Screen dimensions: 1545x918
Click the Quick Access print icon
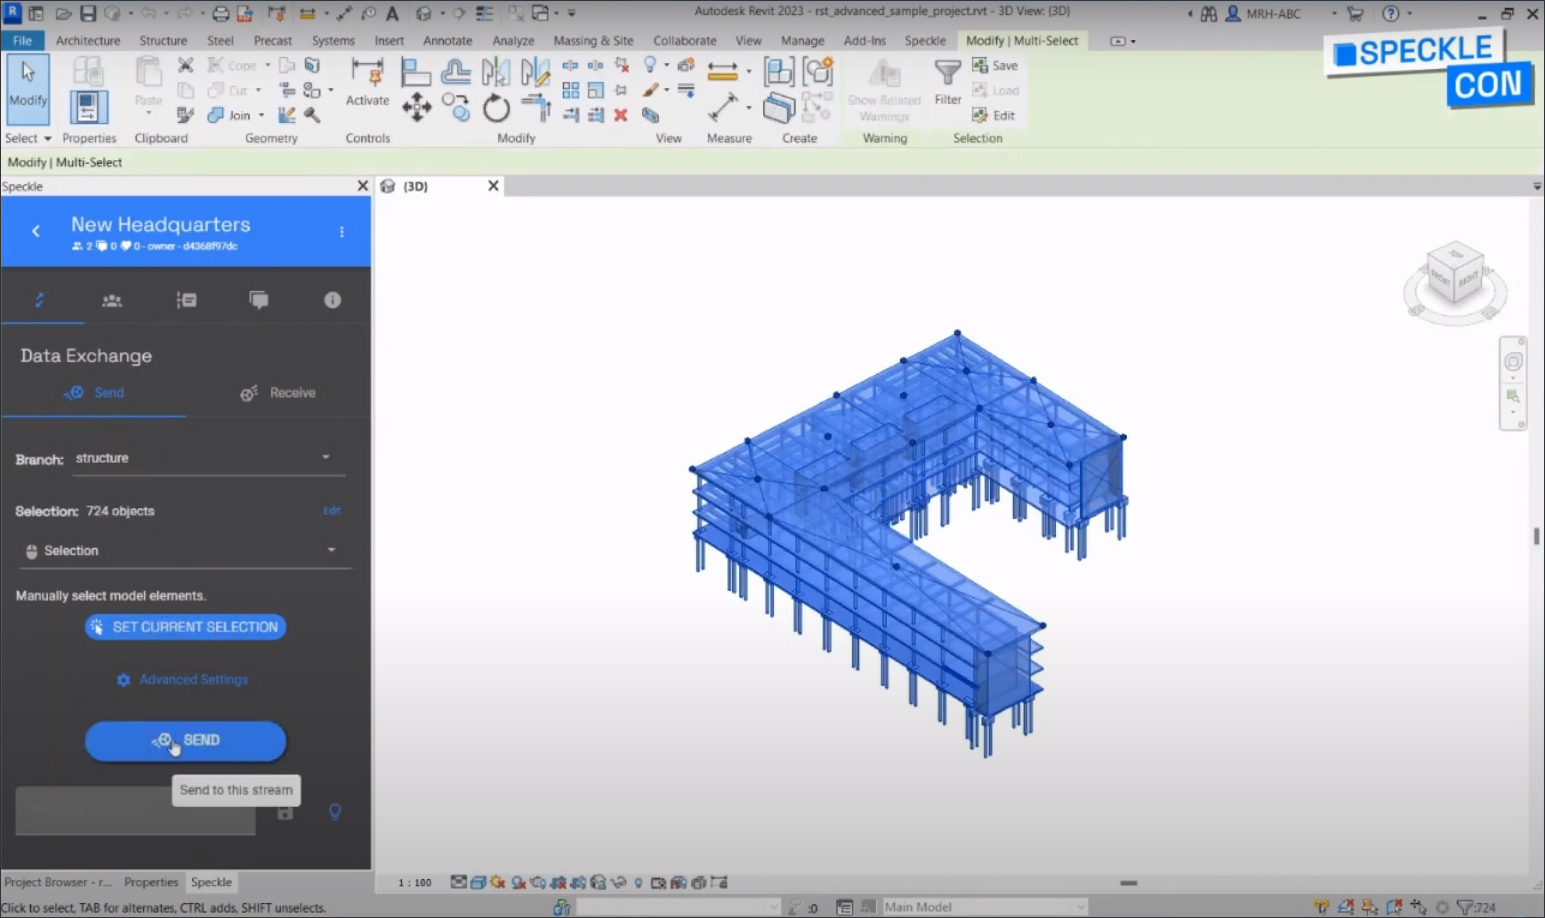coord(220,14)
